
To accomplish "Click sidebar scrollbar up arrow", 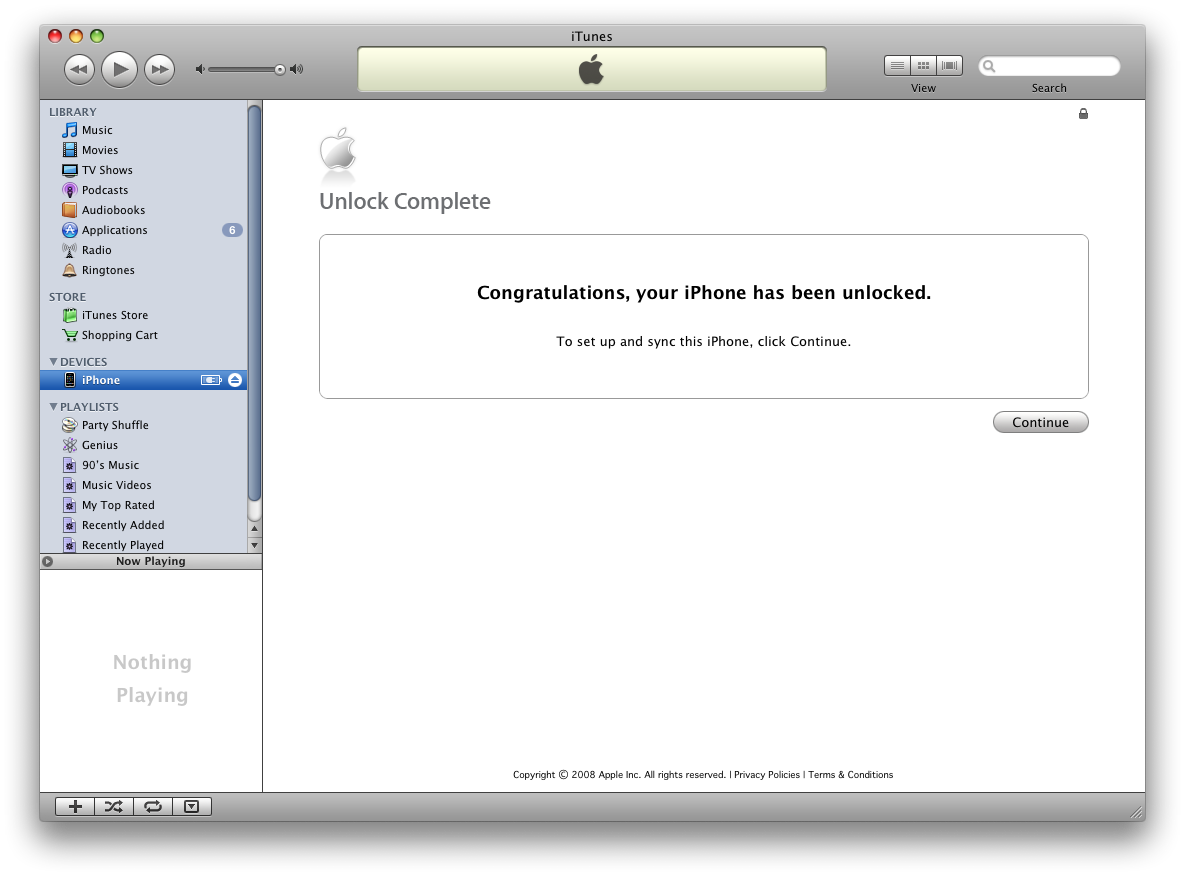I will coord(255,528).
